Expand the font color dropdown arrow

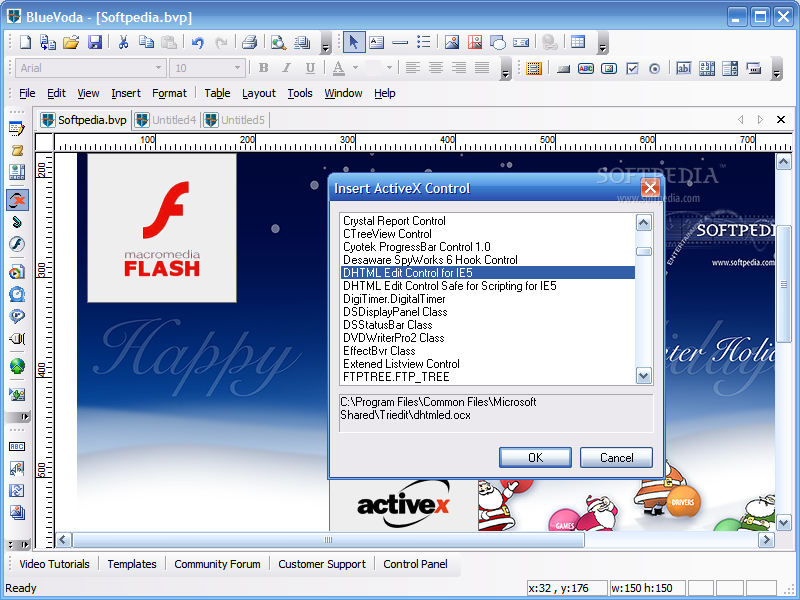tap(356, 68)
